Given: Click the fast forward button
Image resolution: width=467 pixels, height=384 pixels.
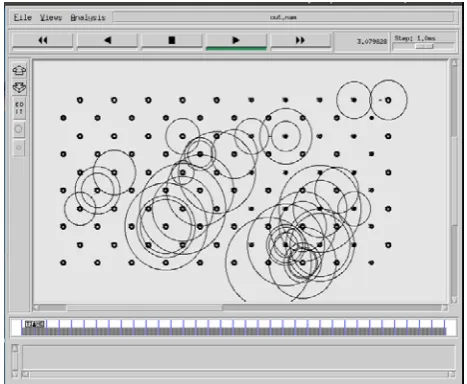Looking at the screenshot, I should pos(301,41).
